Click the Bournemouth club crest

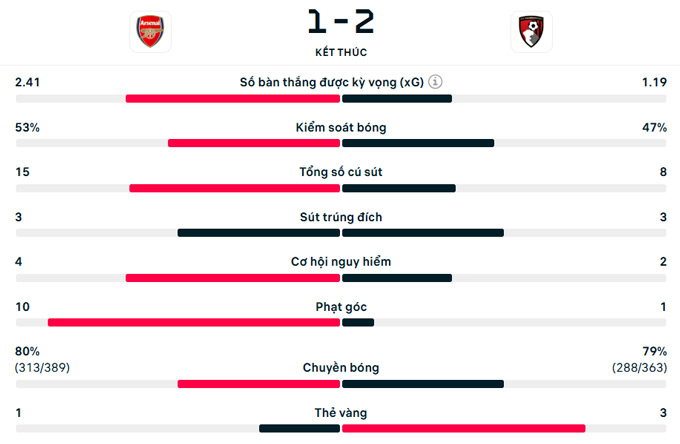click(x=530, y=32)
